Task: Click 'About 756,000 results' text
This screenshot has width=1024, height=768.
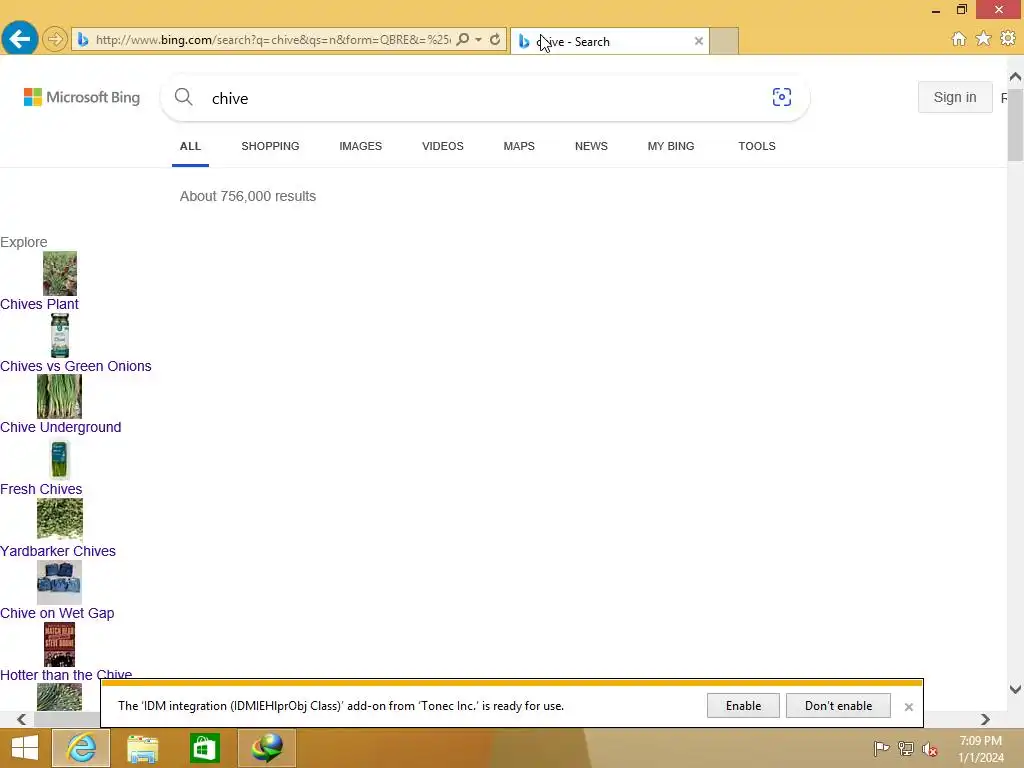Action: coord(248,196)
